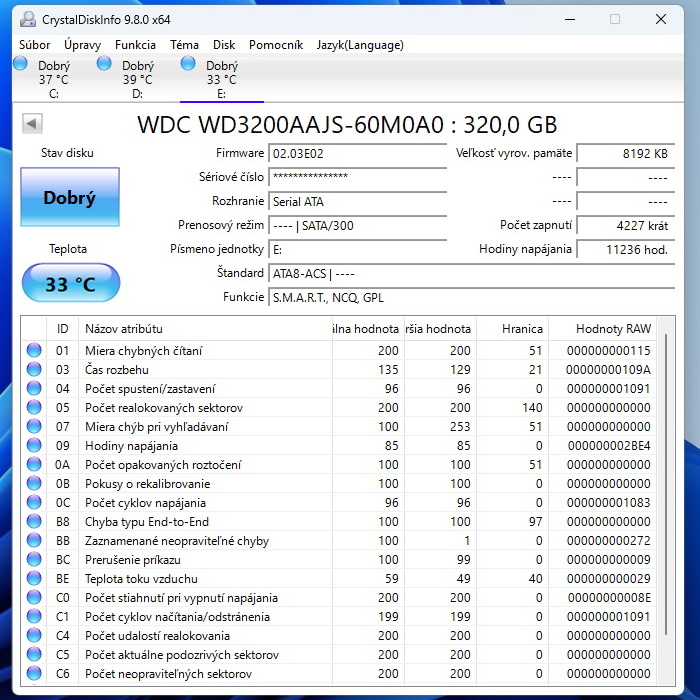
Task: Click the Dobrý health status button
Action: click(x=70, y=197)
